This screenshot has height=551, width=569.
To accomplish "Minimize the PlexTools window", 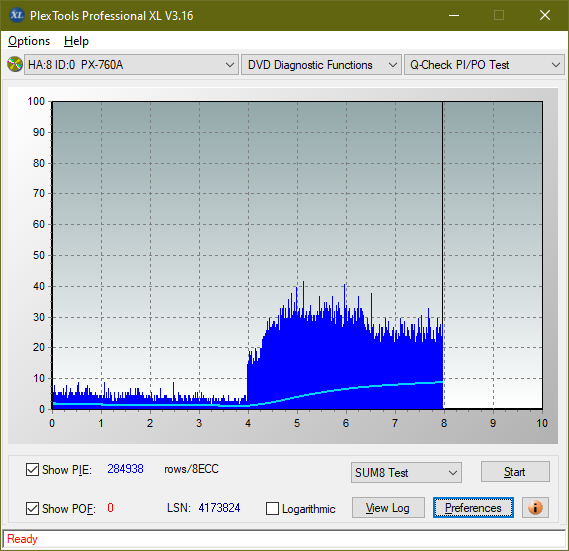I will [x=454, y=15].
